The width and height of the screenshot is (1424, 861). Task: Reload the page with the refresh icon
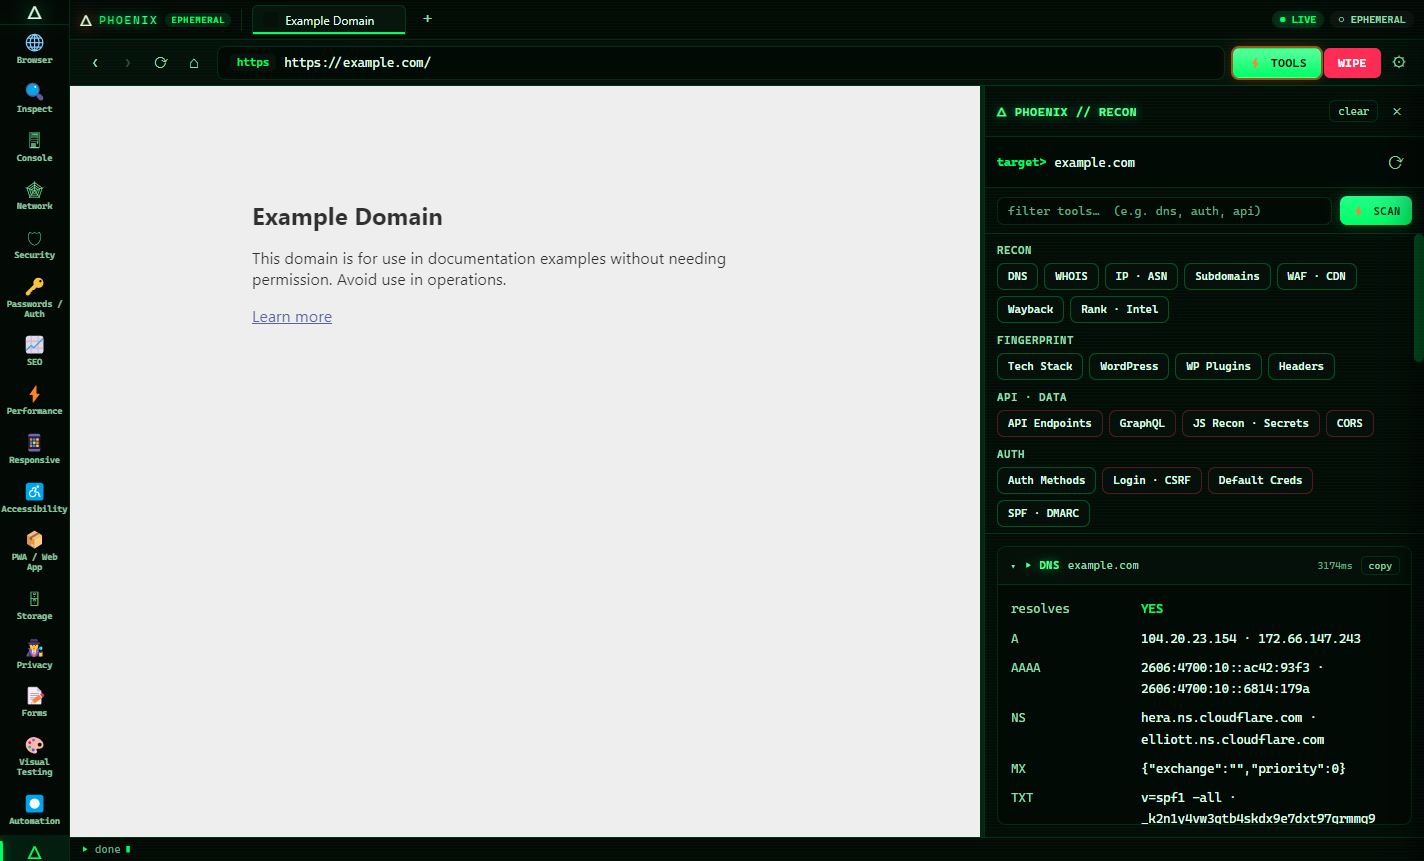click(160, 63)
